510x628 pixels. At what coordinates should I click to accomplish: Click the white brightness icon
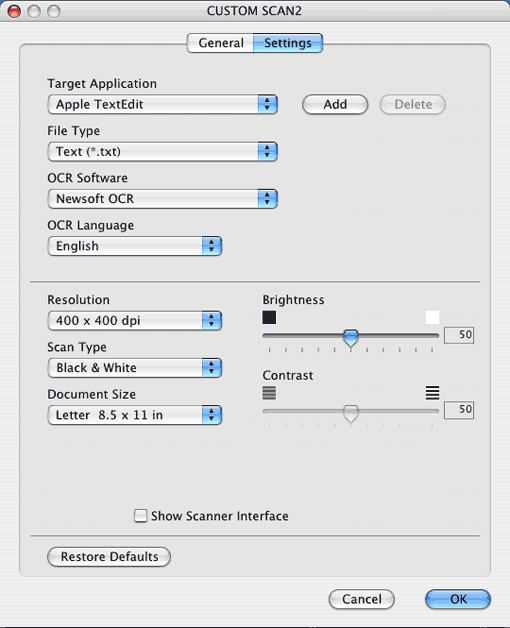[x=432, y=318]
